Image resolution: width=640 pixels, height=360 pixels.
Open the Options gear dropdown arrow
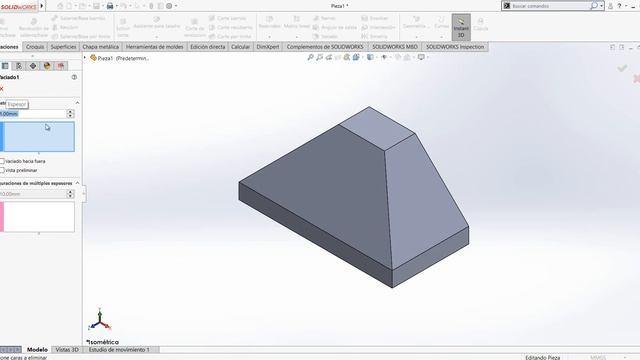pos(176,6)
